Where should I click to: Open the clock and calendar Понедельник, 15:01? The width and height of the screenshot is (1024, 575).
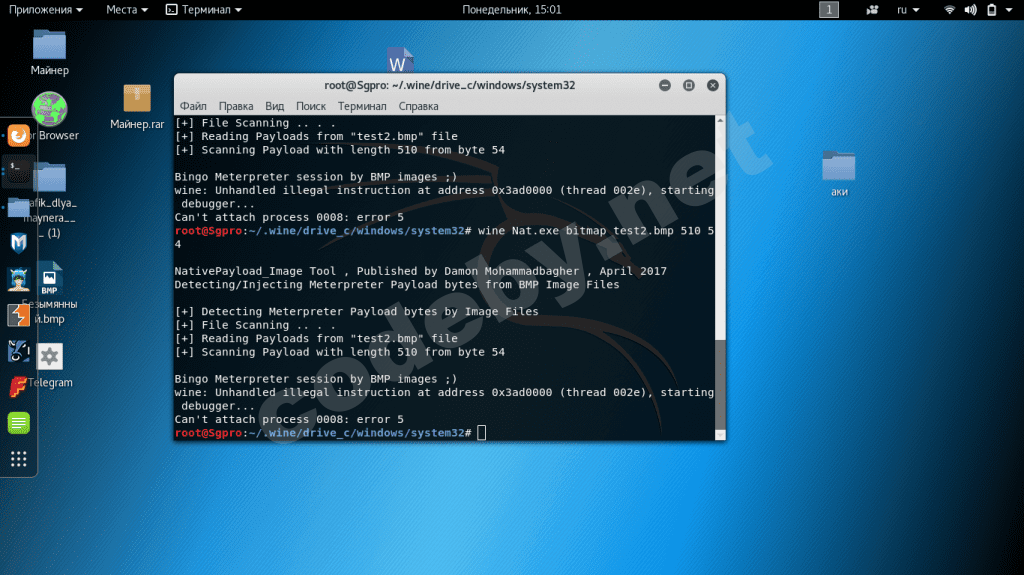(511, 10)
